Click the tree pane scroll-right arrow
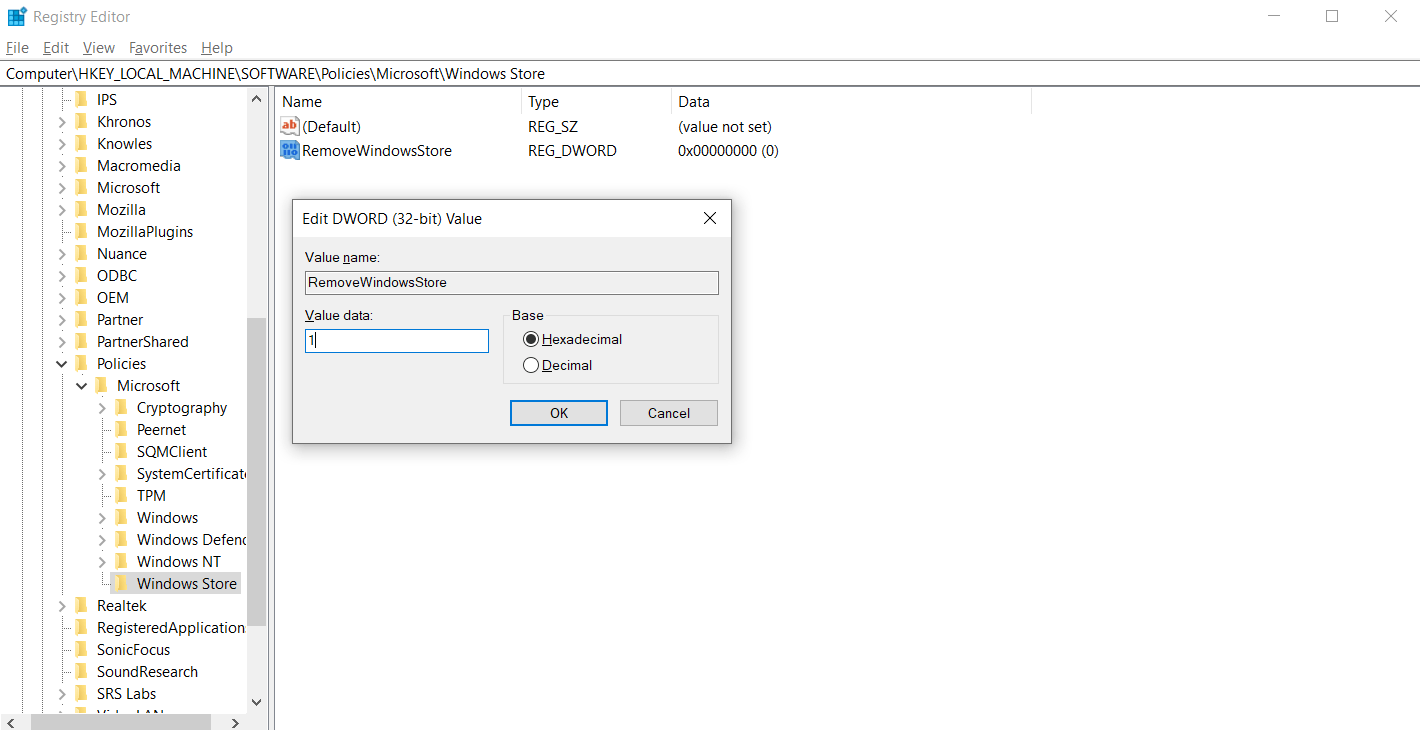Image resolution: width=1420 pixels, height=730 pixels. [236, 722]
